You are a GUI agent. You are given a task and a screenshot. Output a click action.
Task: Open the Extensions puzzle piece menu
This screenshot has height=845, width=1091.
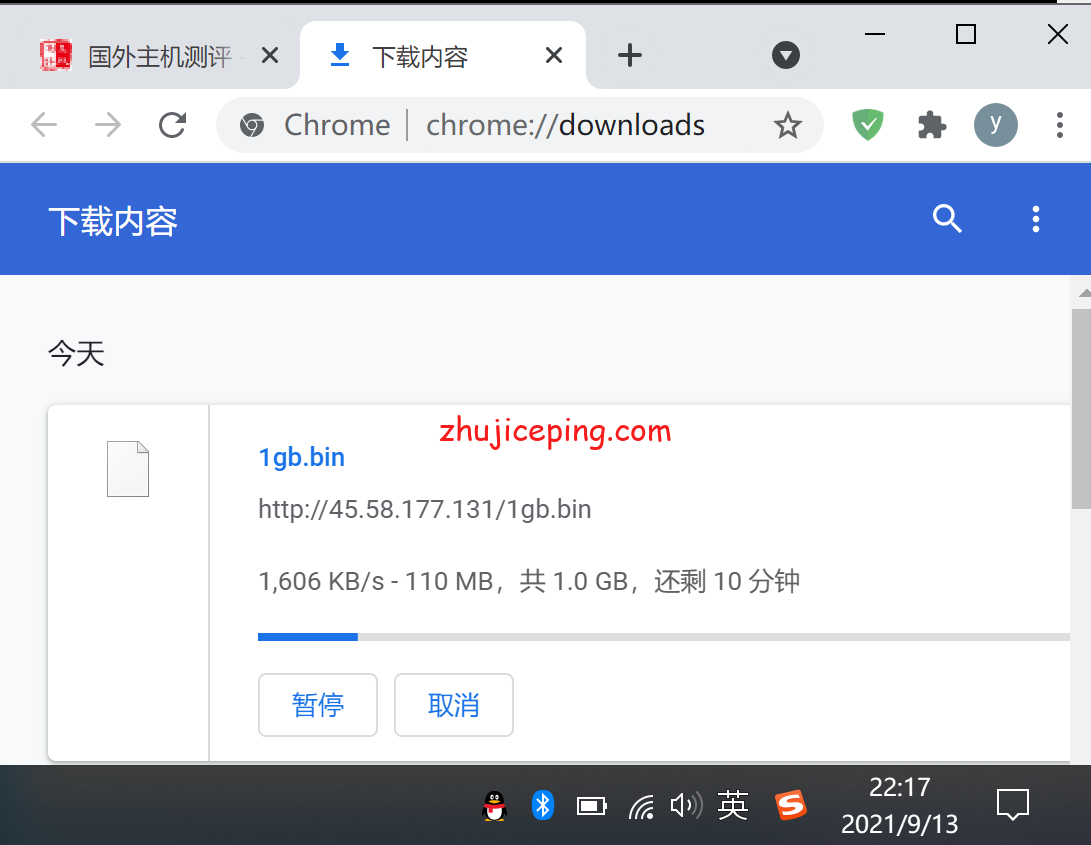(x=932, y=125)
